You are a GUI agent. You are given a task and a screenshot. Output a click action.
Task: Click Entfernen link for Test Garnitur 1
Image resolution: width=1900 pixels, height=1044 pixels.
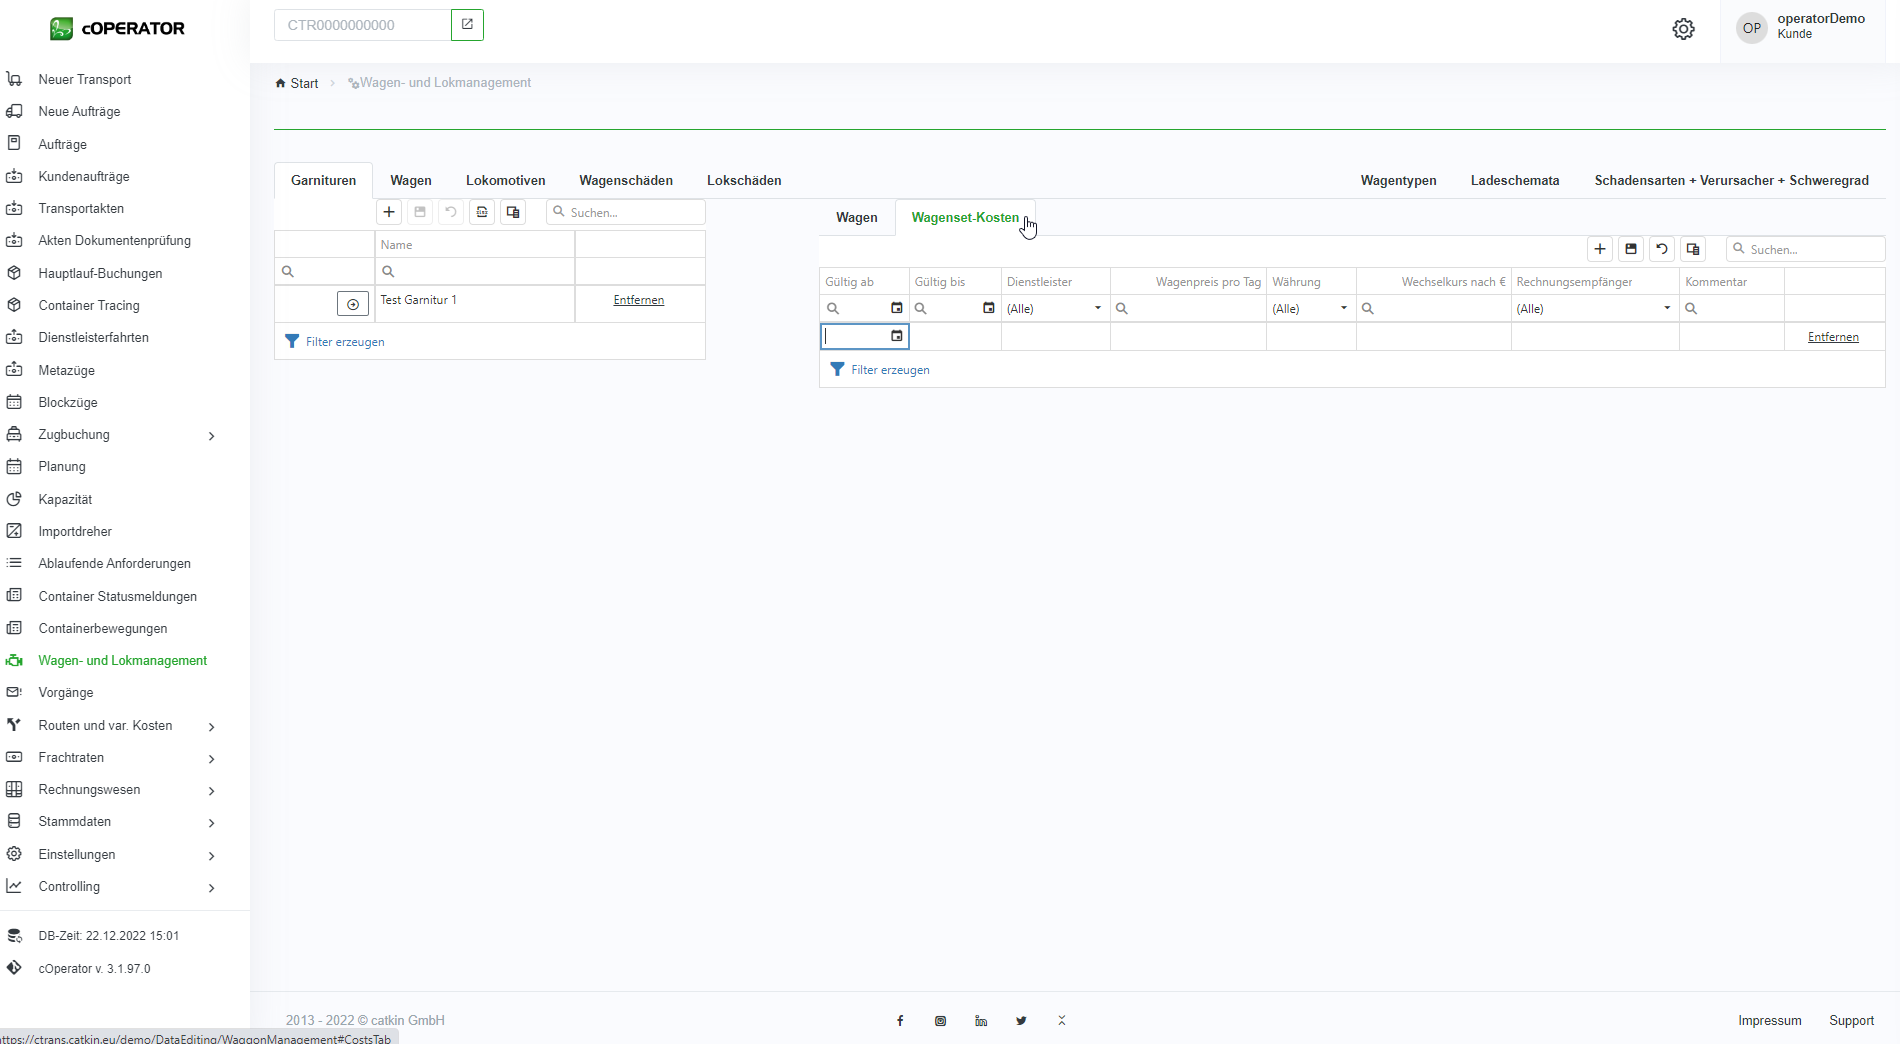[638, 300]
